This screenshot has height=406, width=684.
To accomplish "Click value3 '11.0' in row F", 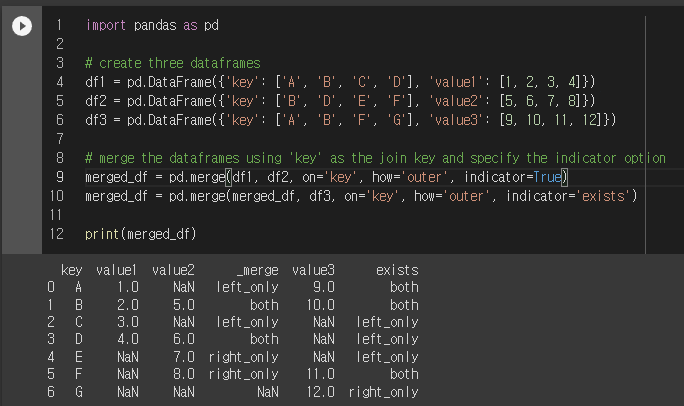I will pos(320,374).
